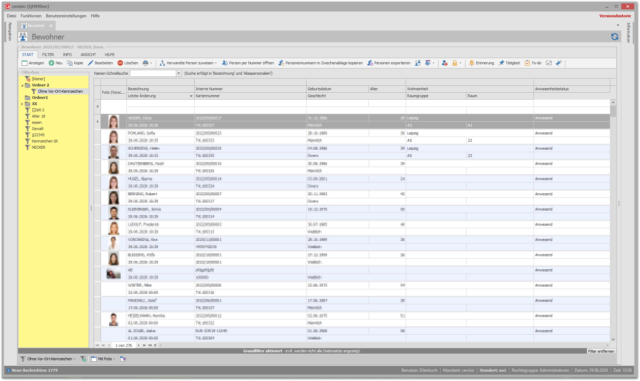Expand the XX folder in filter tree

[x=22, y=104]
